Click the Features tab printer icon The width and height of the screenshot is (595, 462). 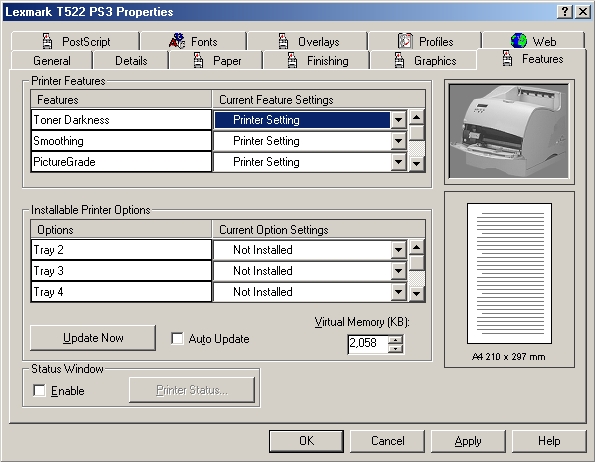507,58
